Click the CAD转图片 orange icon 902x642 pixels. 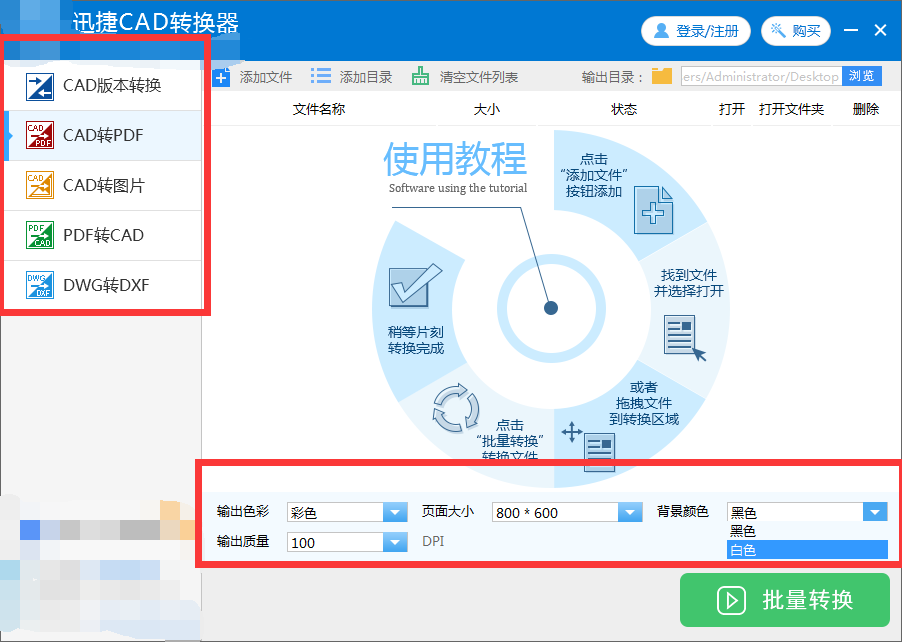click(x=40, y=185)
